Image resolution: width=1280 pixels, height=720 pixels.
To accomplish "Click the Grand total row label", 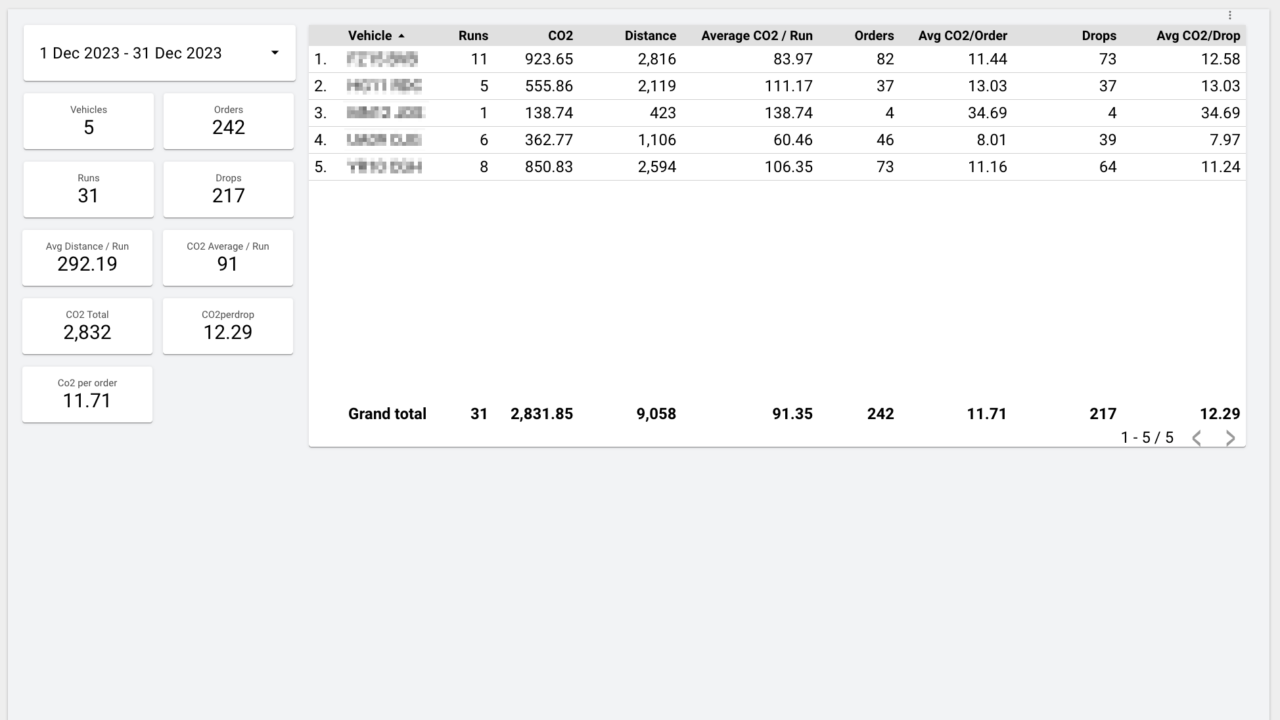I will click(387, 414).
